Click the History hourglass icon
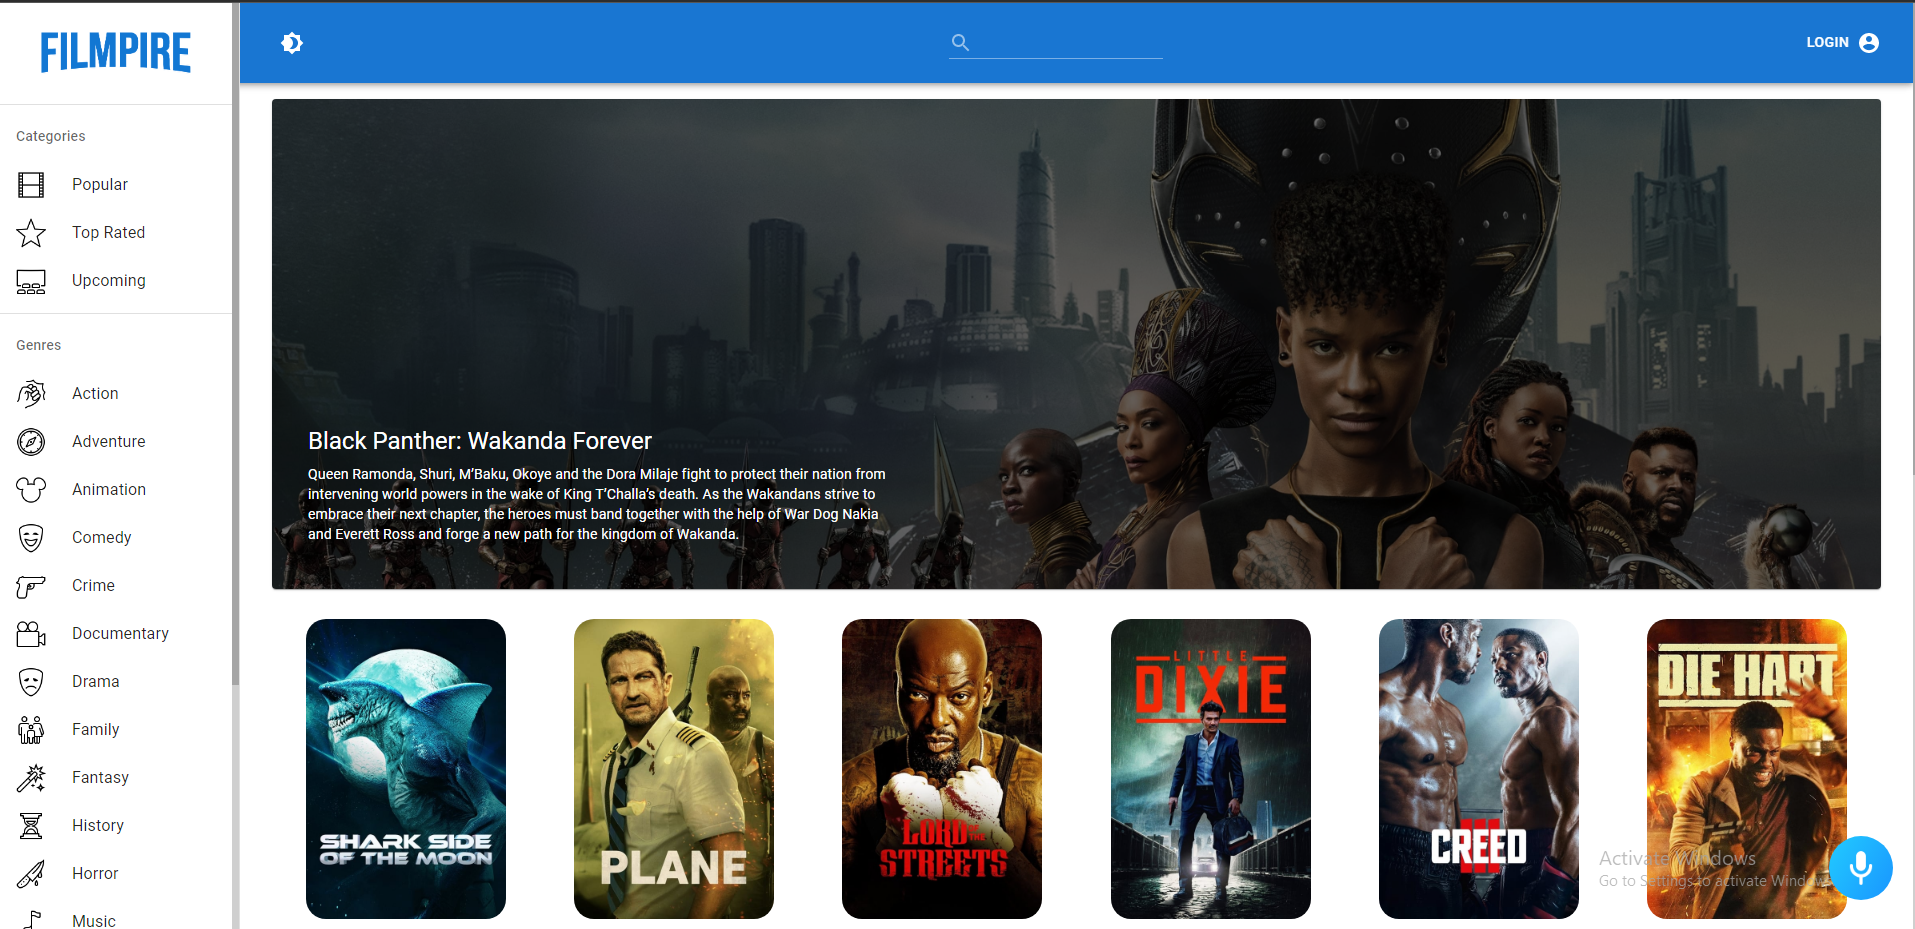1915x929 pixels. click(31, 825)
